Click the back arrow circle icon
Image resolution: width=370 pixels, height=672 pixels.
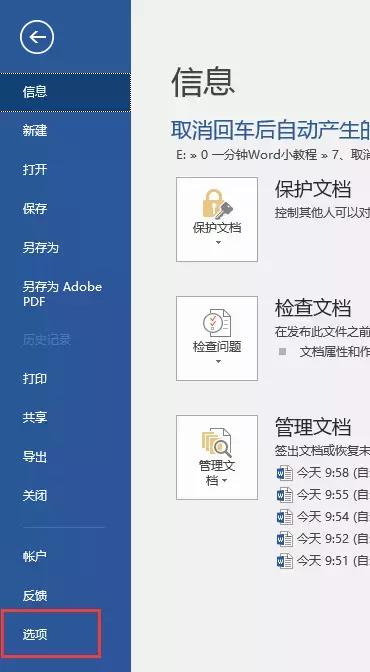click(37, 37)
